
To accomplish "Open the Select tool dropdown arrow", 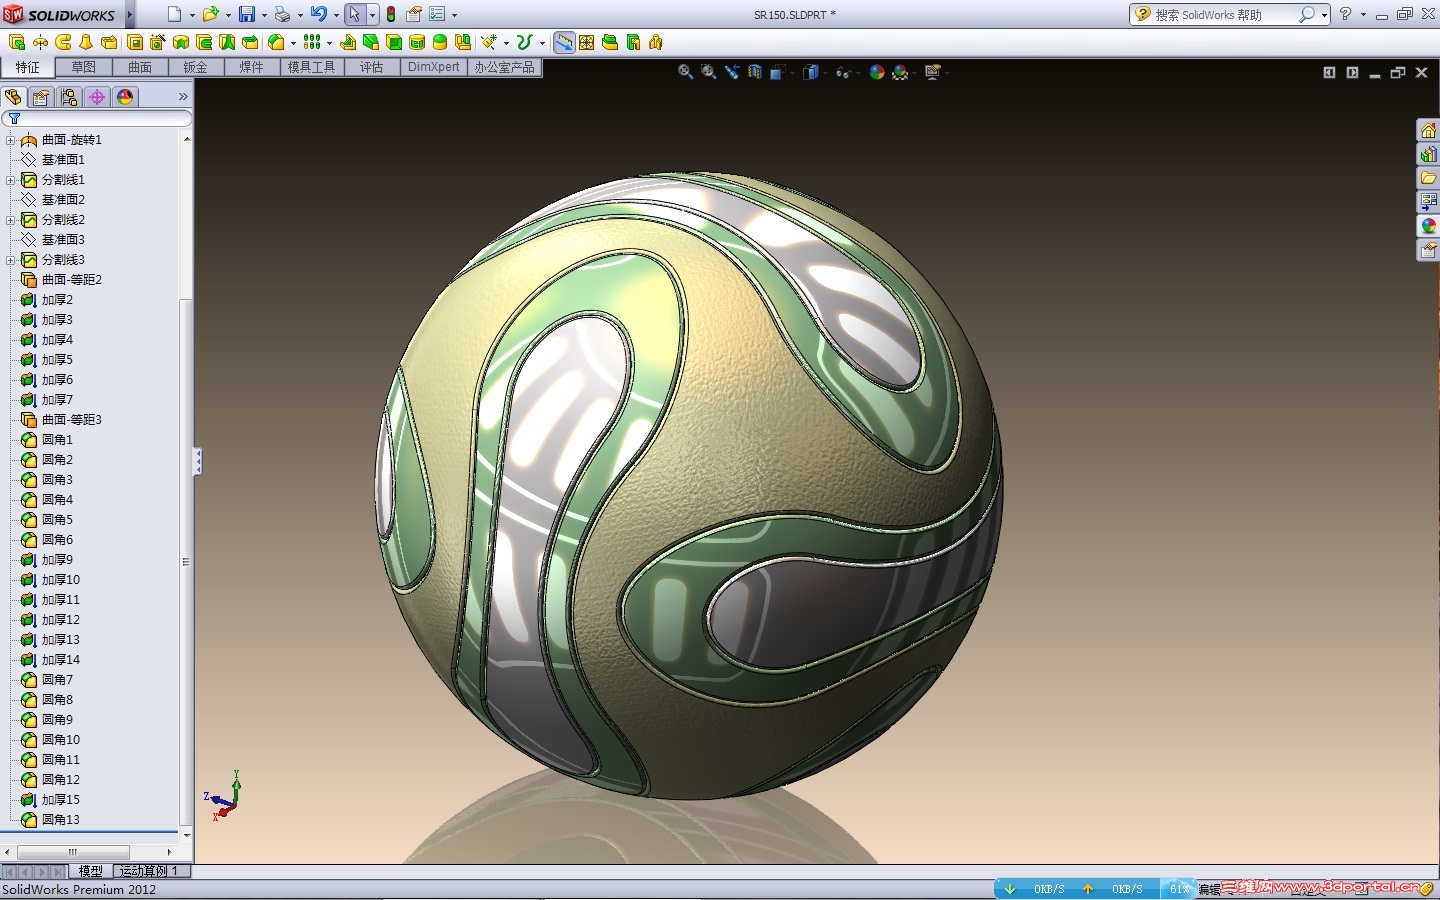I will pyautogui.click(x=372, y=15).
